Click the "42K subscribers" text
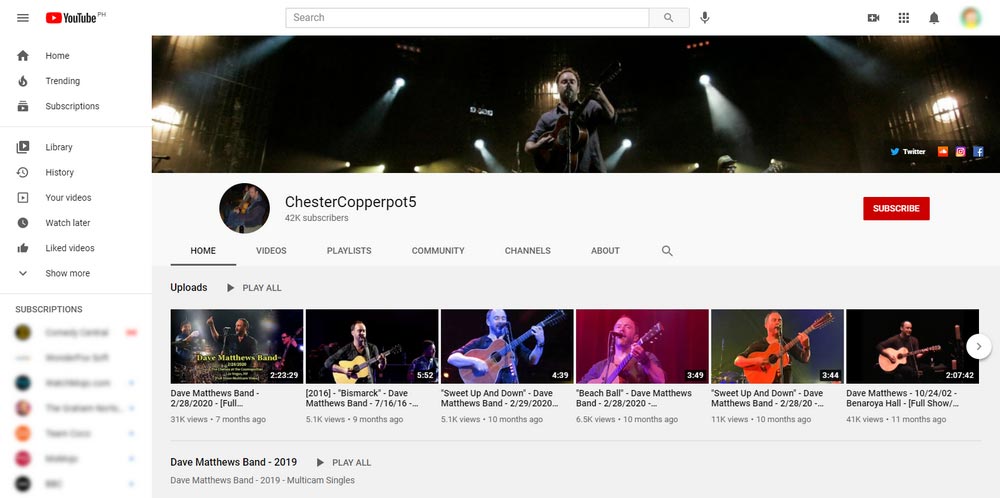 (x=316, y=218)
